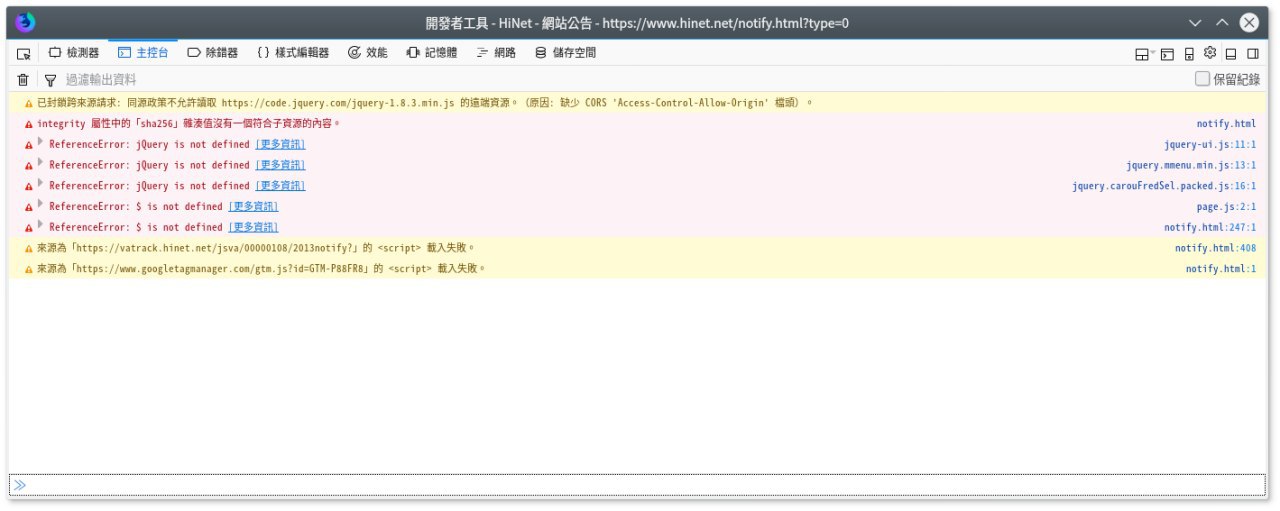Click the CORS blocked request warning message
The image size is (1280, 511).
pyautogui.click(x=424, y=103)
